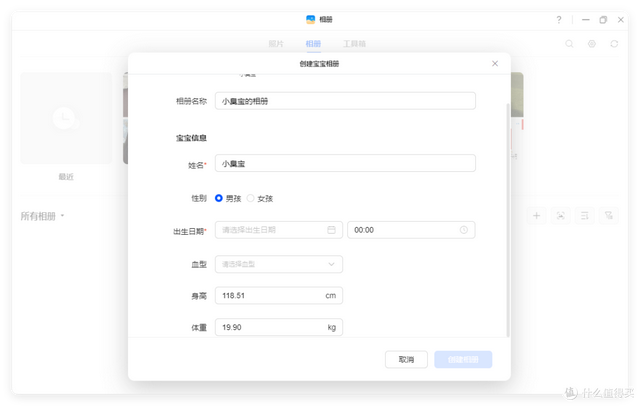Click the plus add album icon
The height and width of the screenshot is (406, 640).
[536, 215]
